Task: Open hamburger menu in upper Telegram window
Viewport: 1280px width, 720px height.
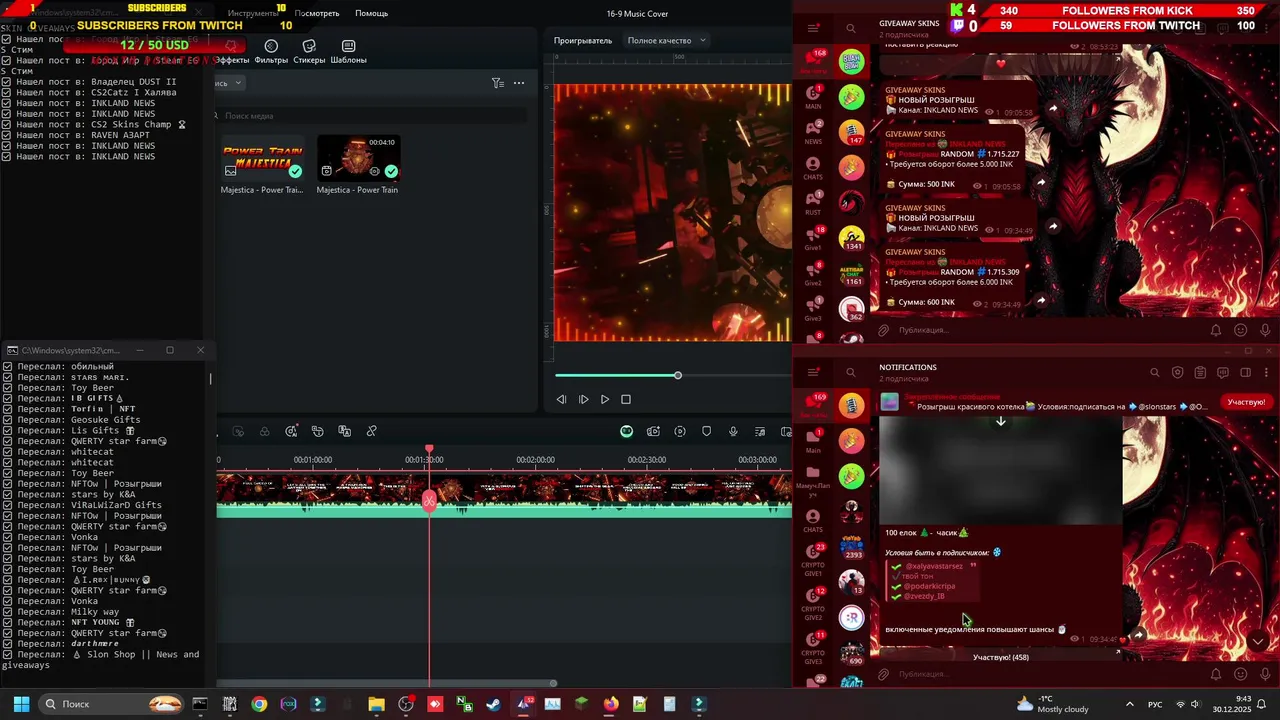Action: tap(814, 28)
